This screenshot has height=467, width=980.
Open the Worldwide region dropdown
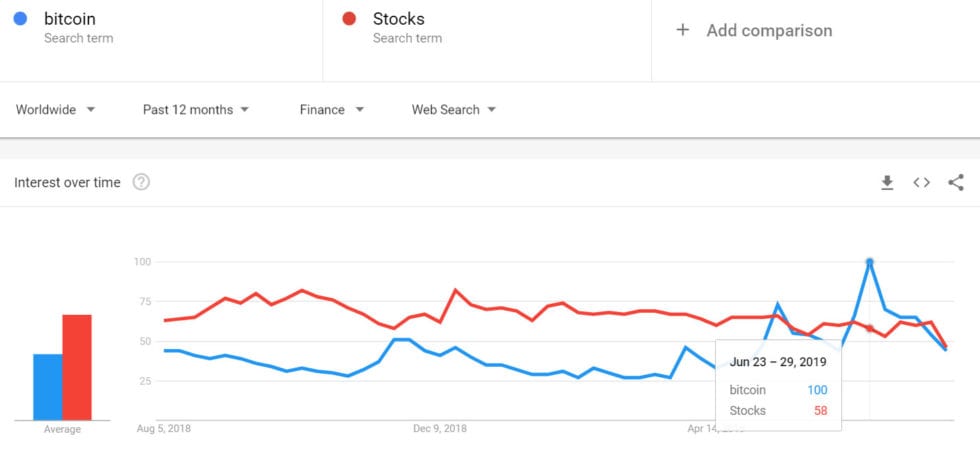pyautogui.click(x=55, y=110)
